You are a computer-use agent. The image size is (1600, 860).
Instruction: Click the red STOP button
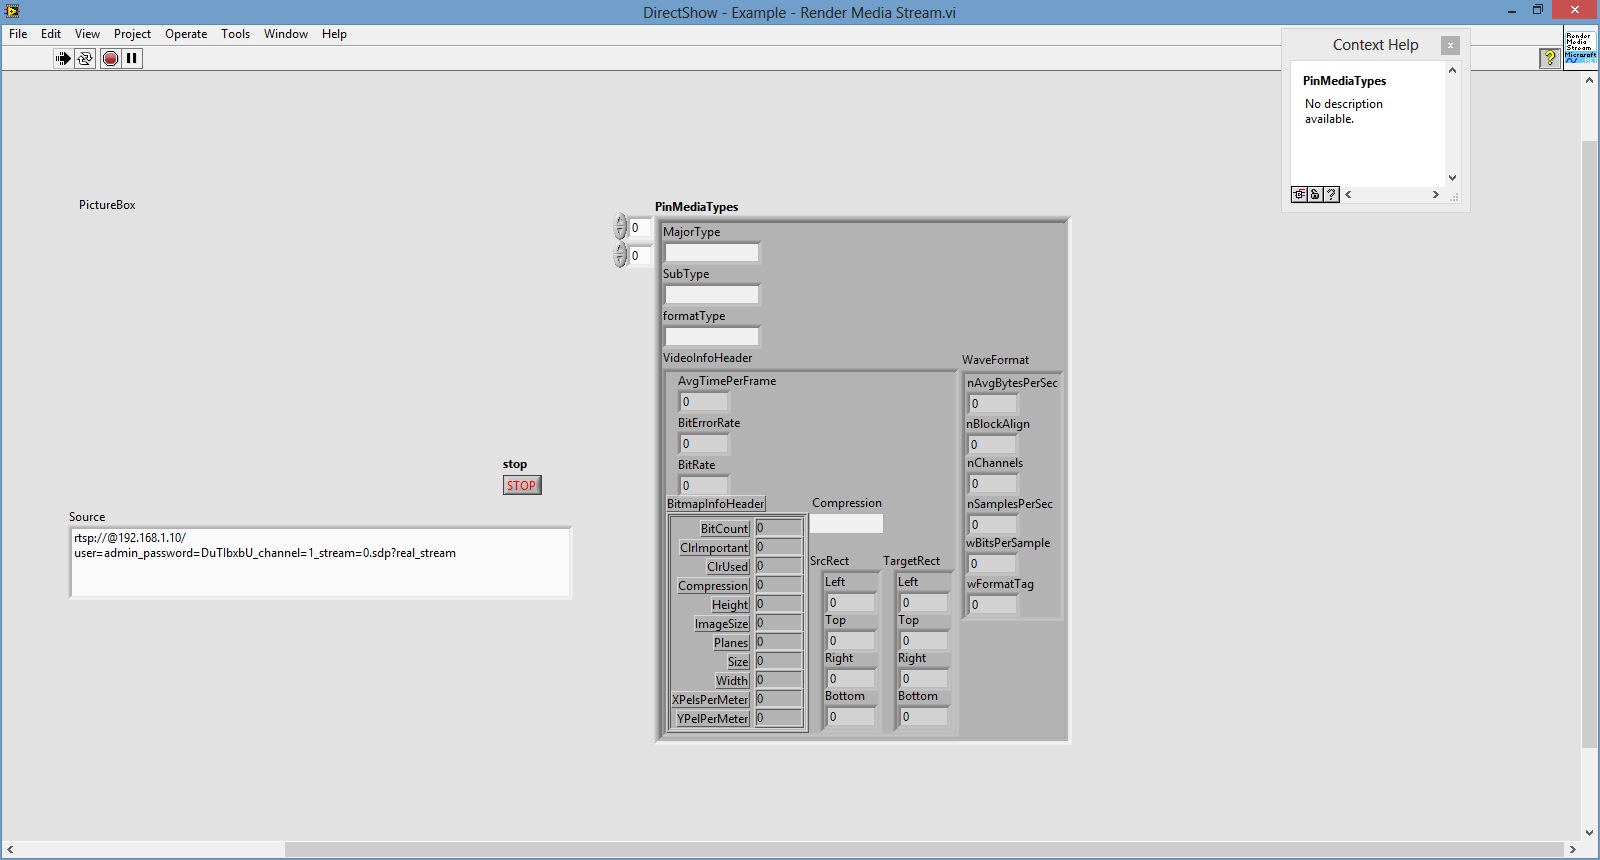[521, 485]
